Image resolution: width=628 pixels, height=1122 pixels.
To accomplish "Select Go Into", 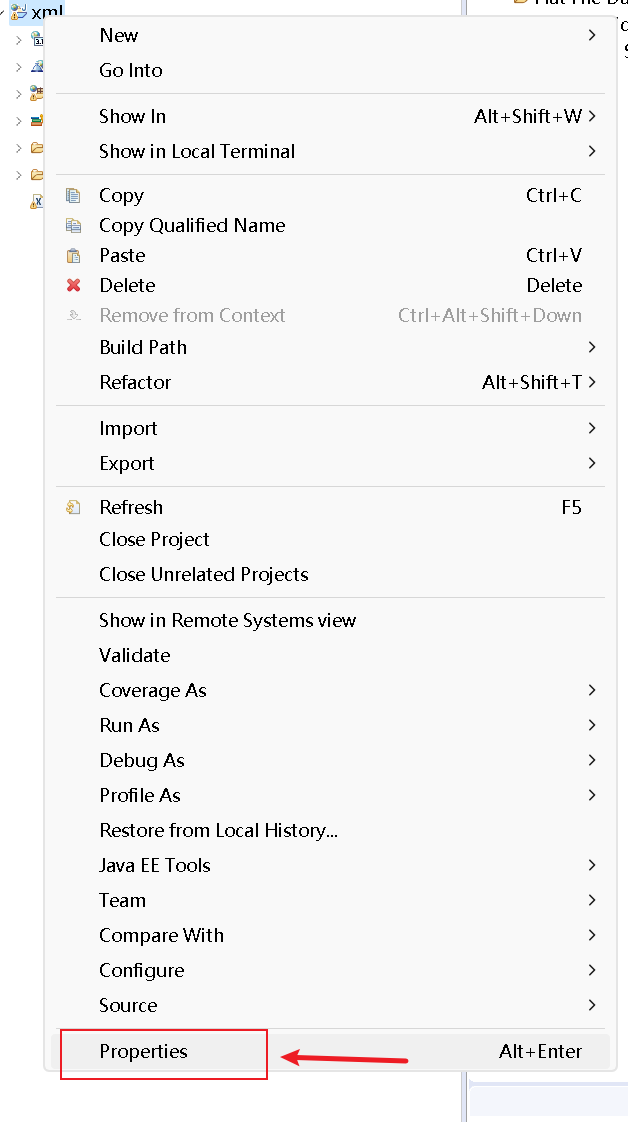I will 130,71.
